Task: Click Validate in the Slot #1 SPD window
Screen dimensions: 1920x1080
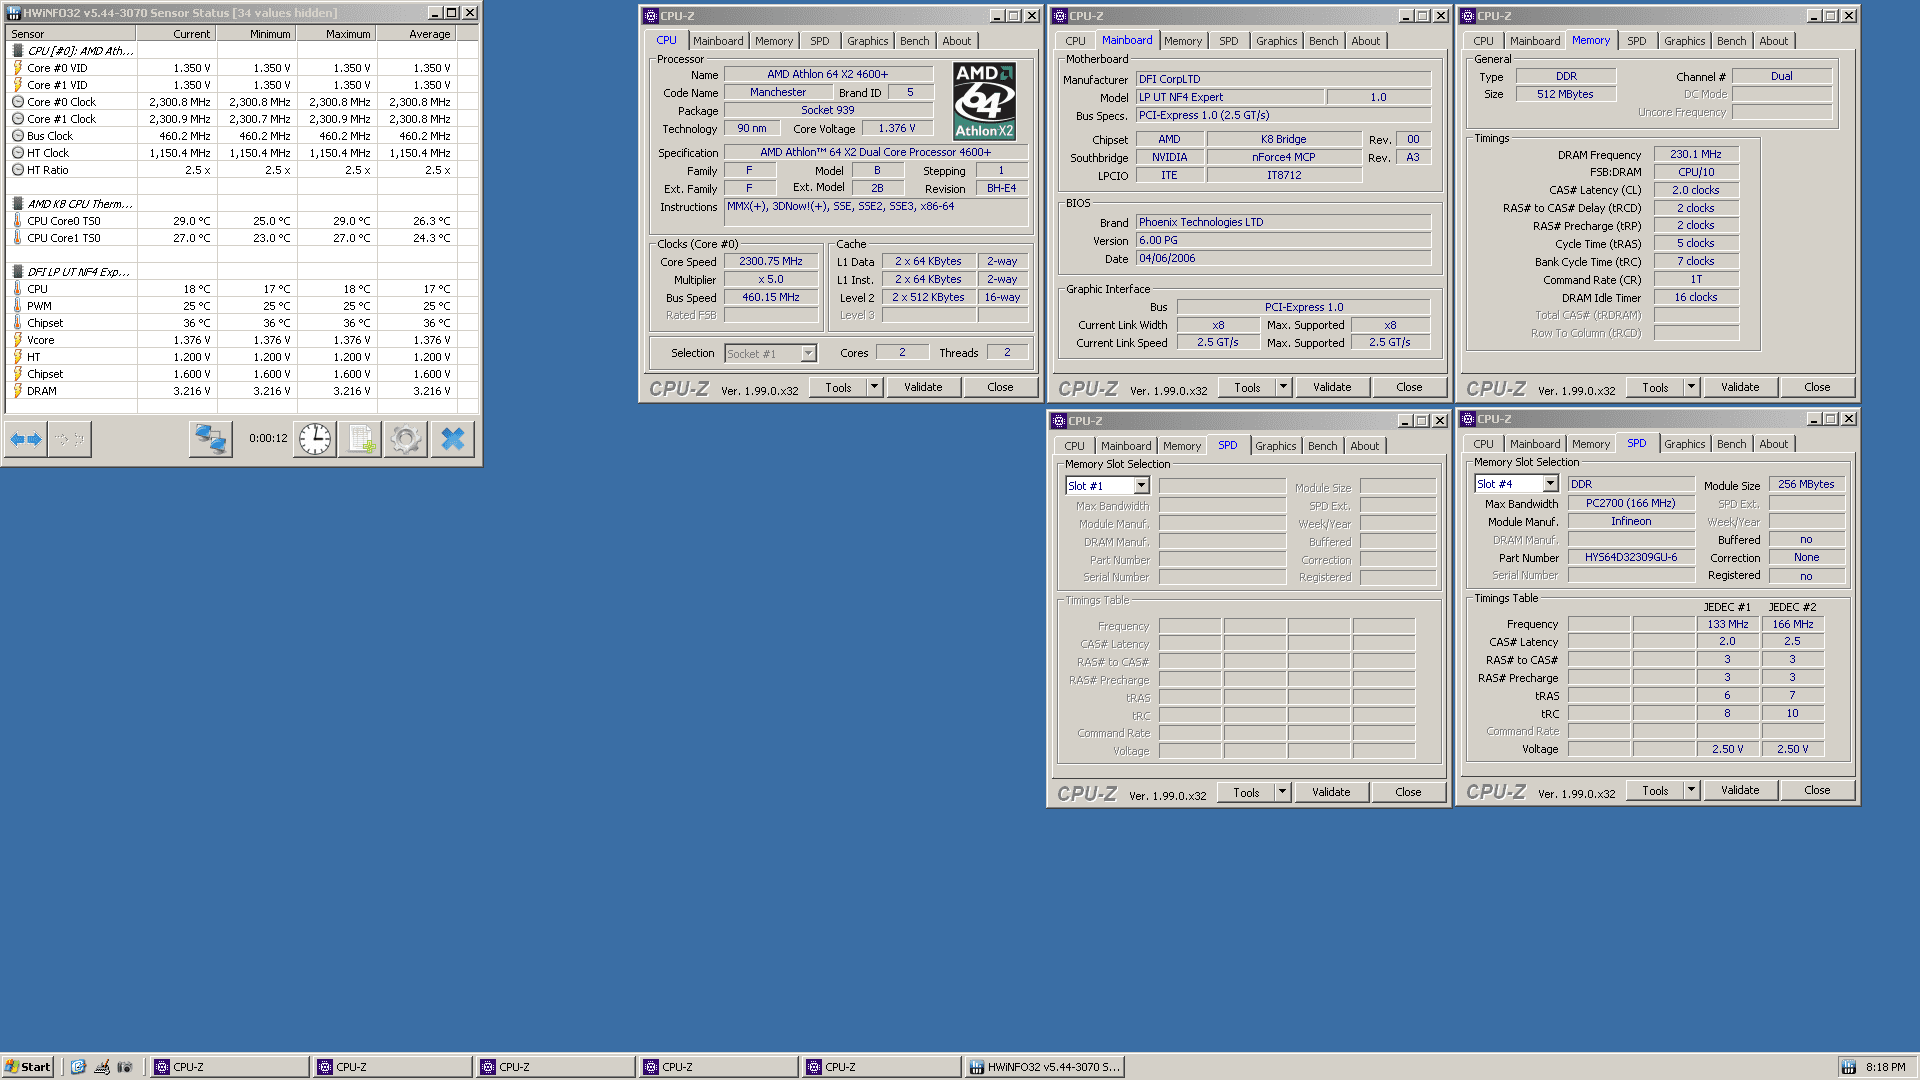Action: 1331,792
